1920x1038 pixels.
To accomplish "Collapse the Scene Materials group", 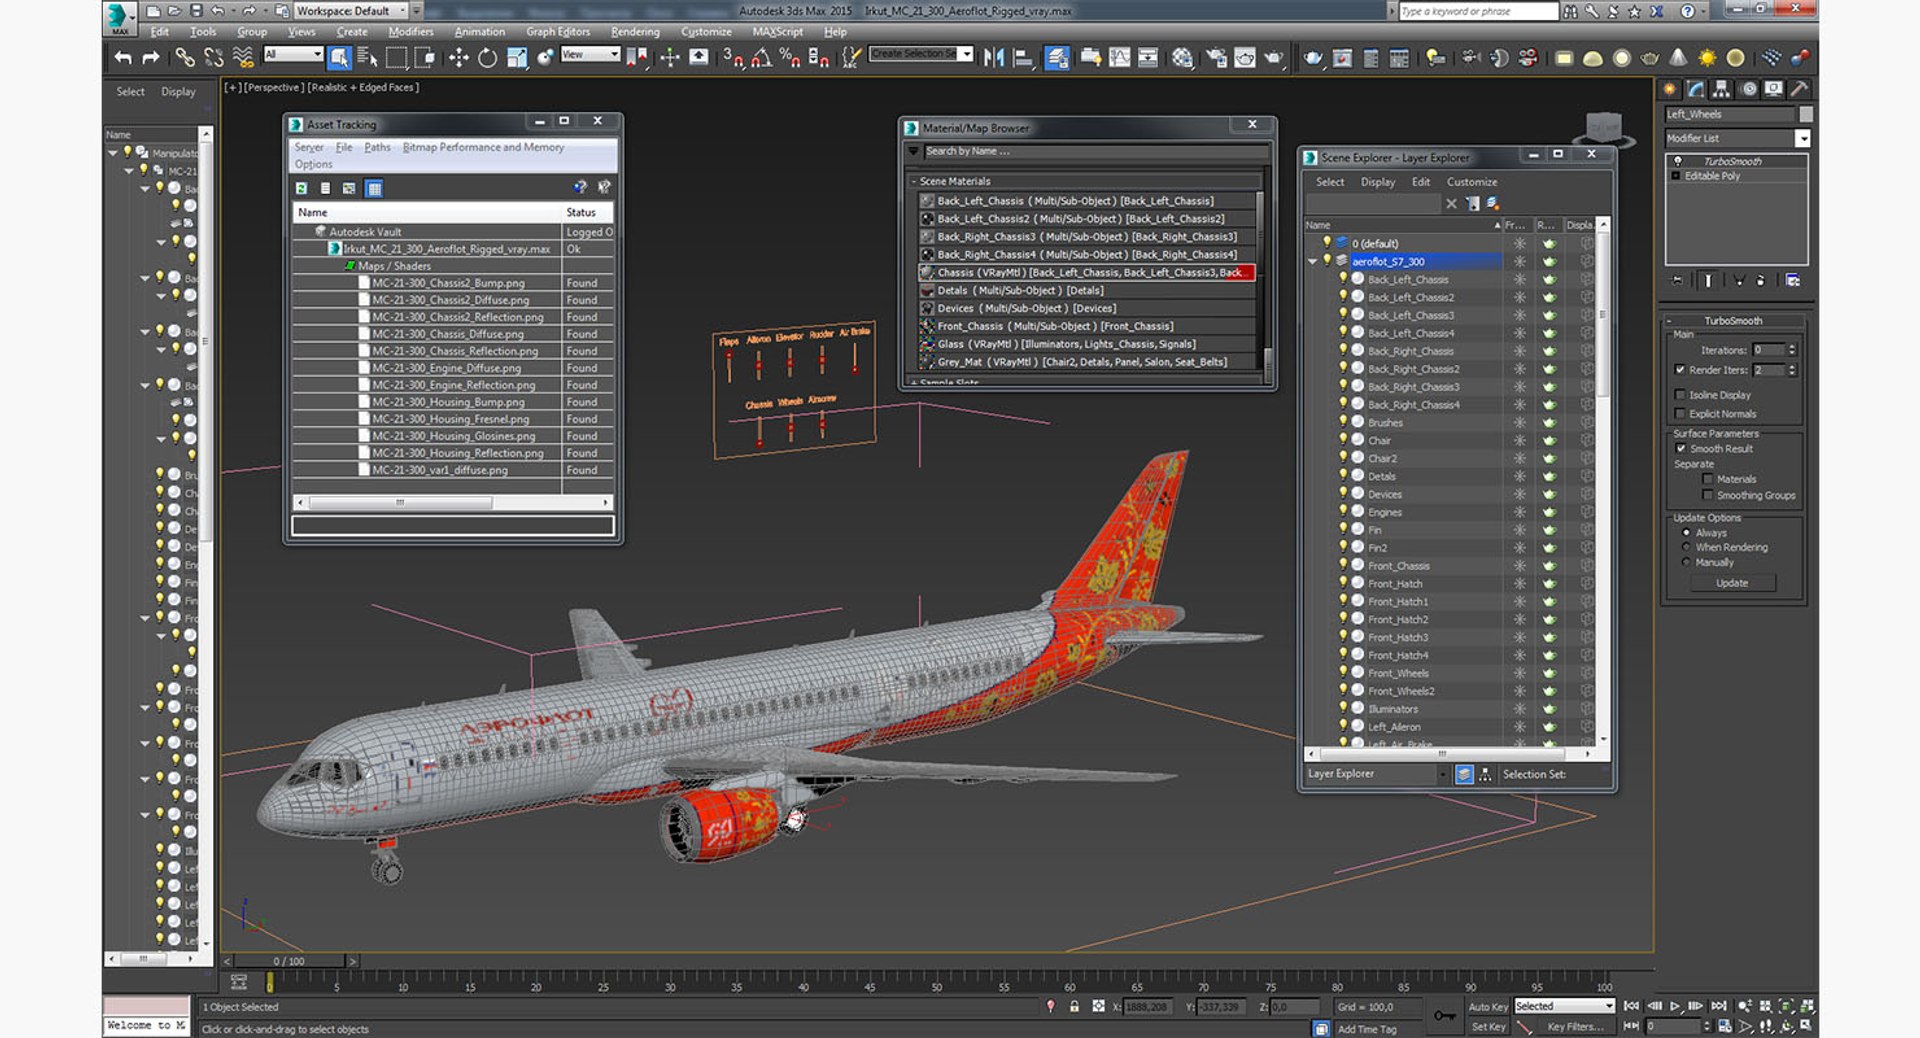I will 913,182.
